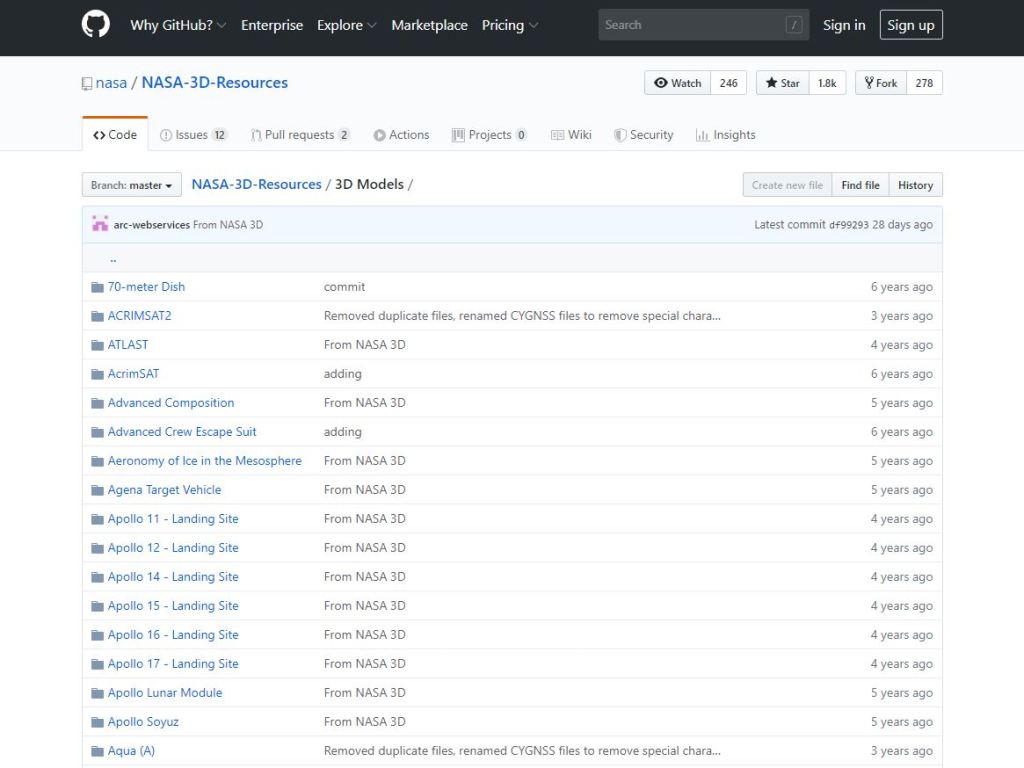Open the NASA-3D-Resources repository title link

click(x=215, y=83)
